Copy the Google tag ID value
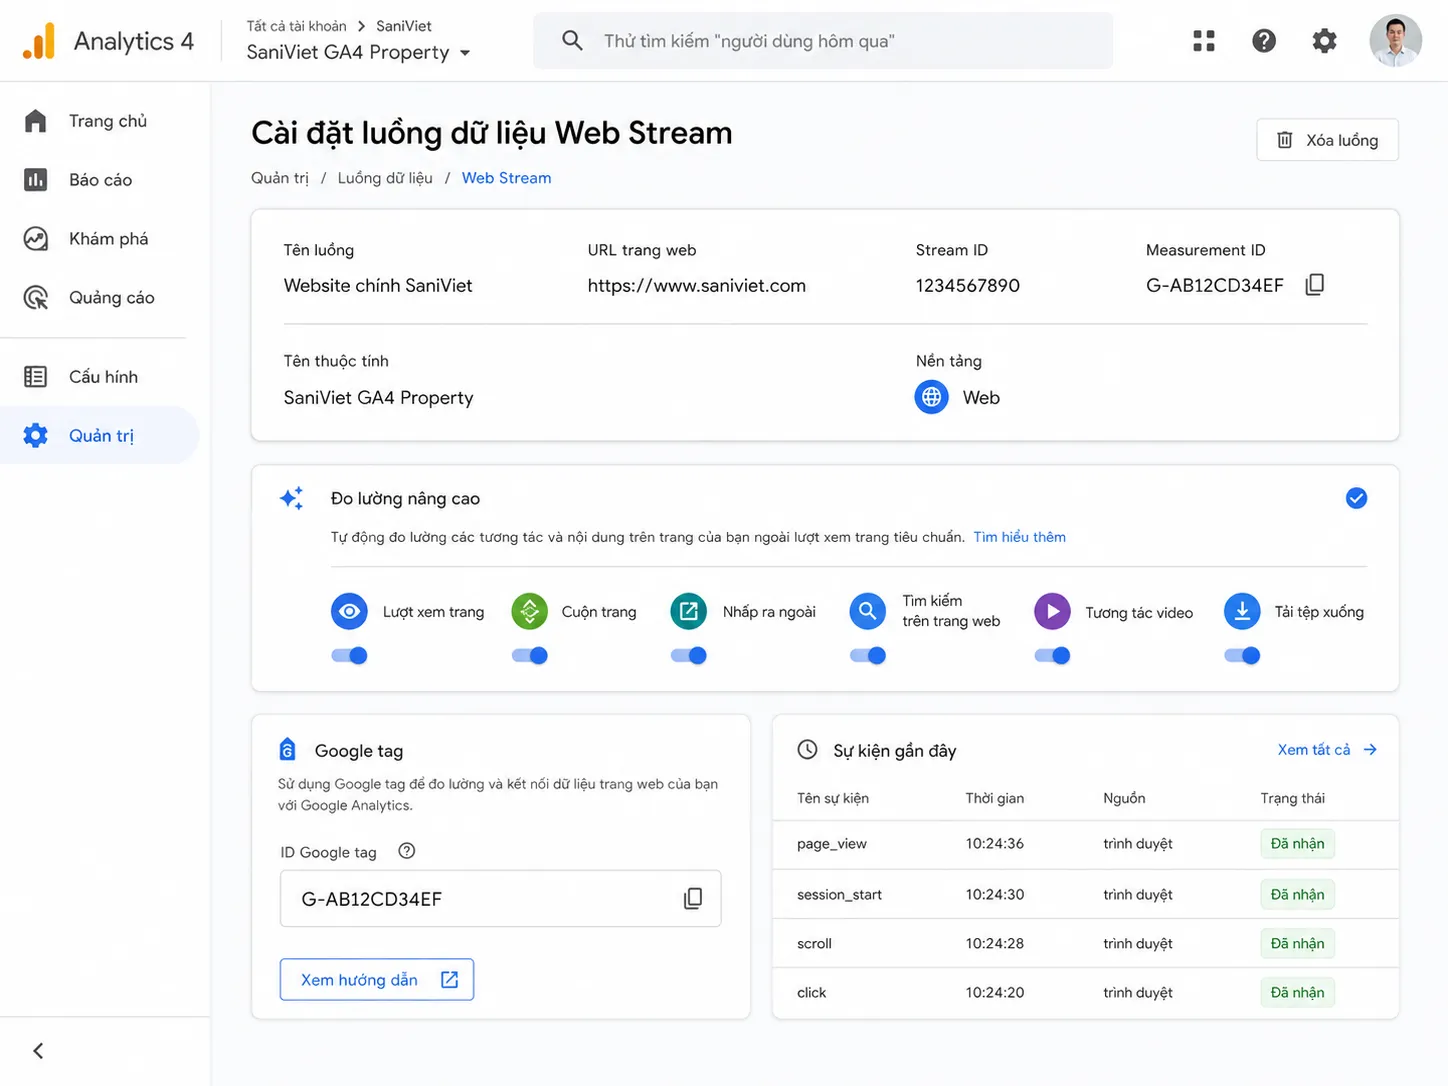Screen dimensions: 1448x1086 693,898
